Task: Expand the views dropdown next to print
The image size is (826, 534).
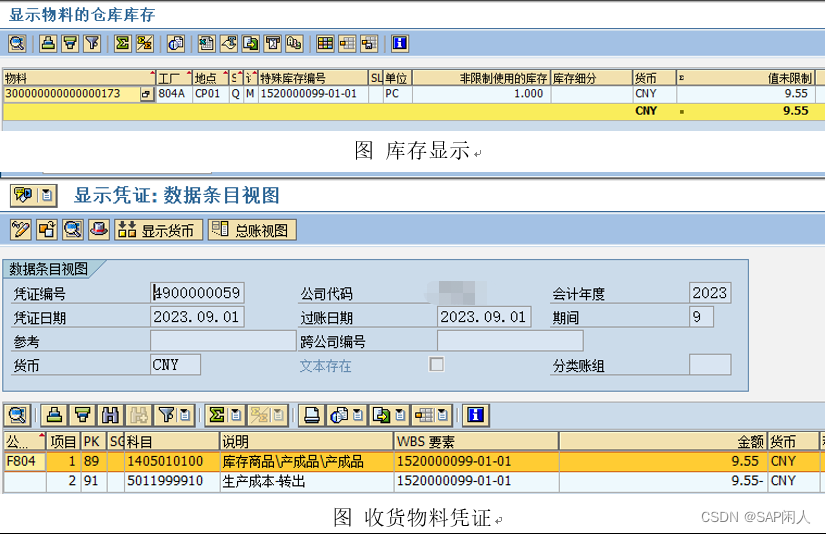Action: (x=358, y=416)
